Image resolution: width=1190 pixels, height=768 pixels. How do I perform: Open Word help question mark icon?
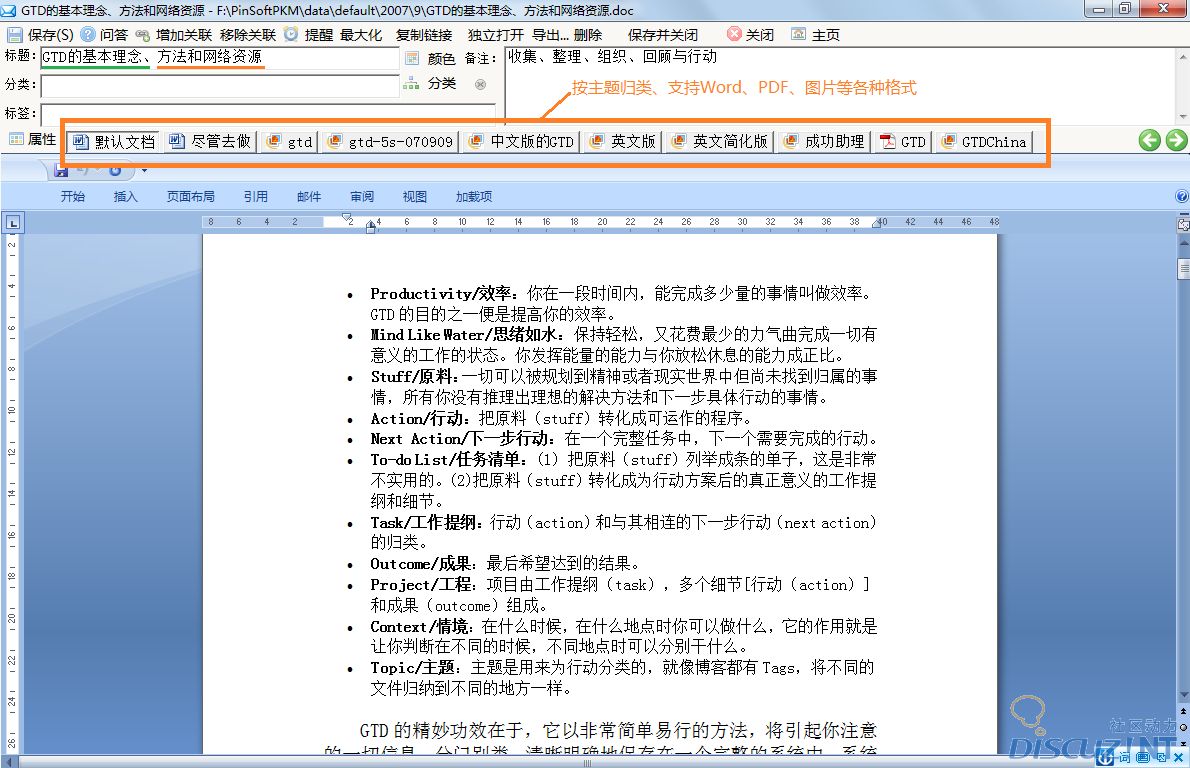(x=1182, y=197)
